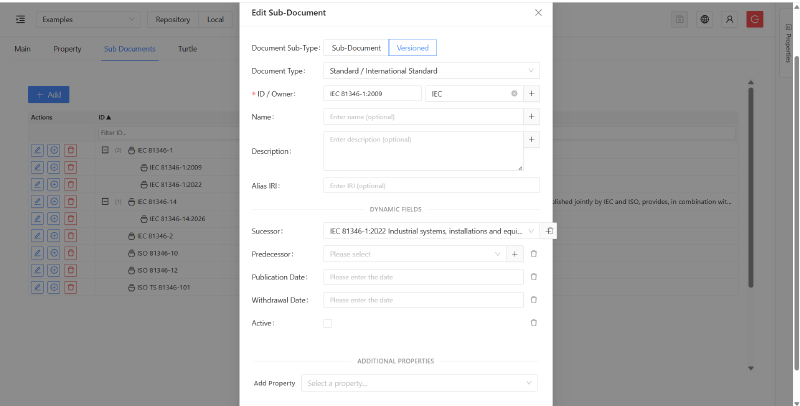Image resolution: width=800 pixels, height=406 pixels.
Task: Click plus button next to Description
Action: (x=532, y=140)
